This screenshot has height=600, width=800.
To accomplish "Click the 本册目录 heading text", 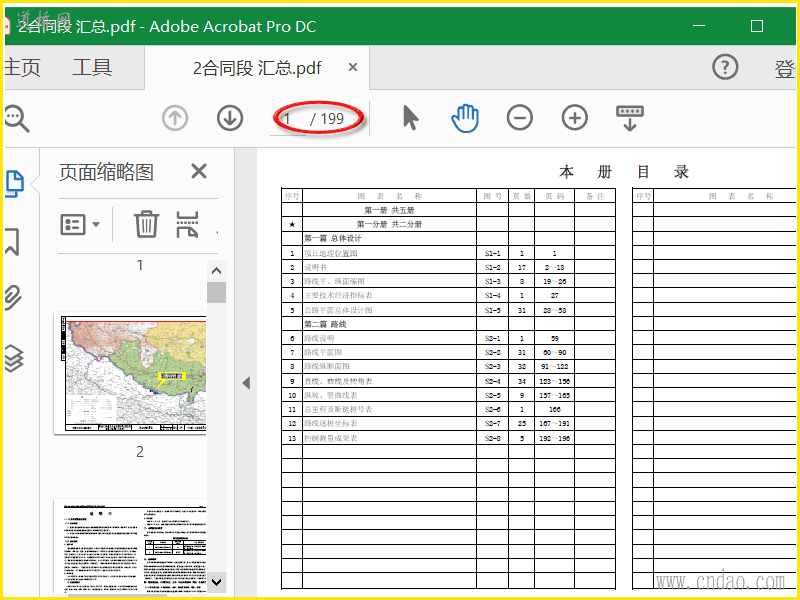I will pos(624,172).
